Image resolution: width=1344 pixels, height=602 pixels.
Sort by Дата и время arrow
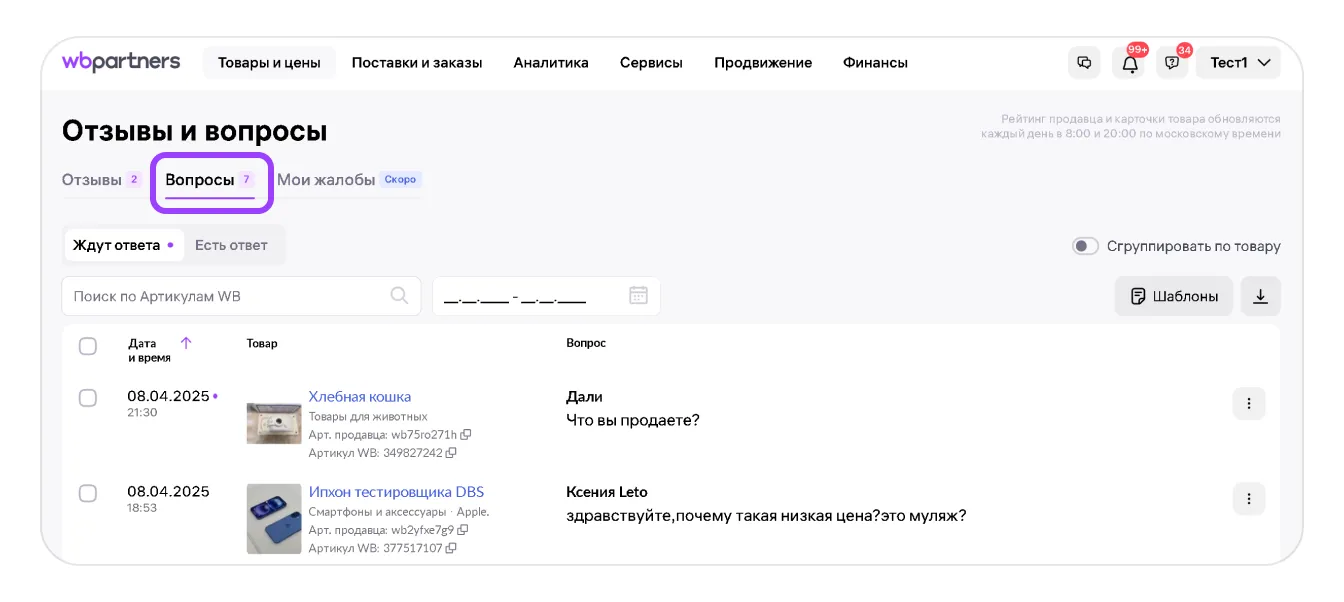[x=186, y=343]
